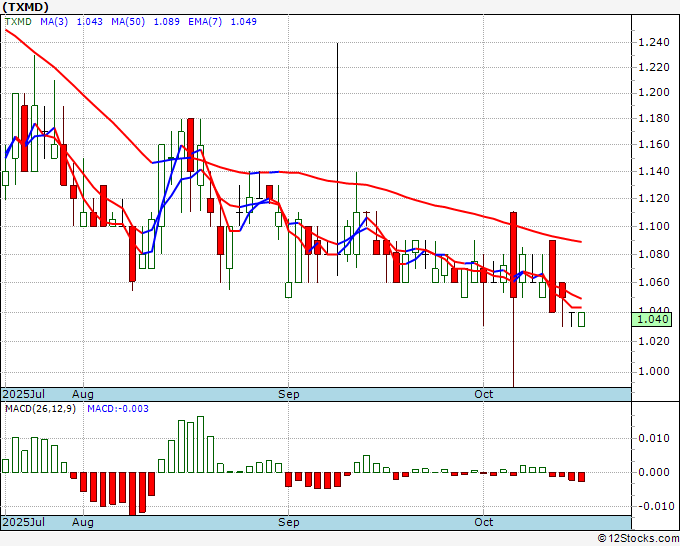
Task: Click the 1.060 price axis label
Action: click(654, 282)
